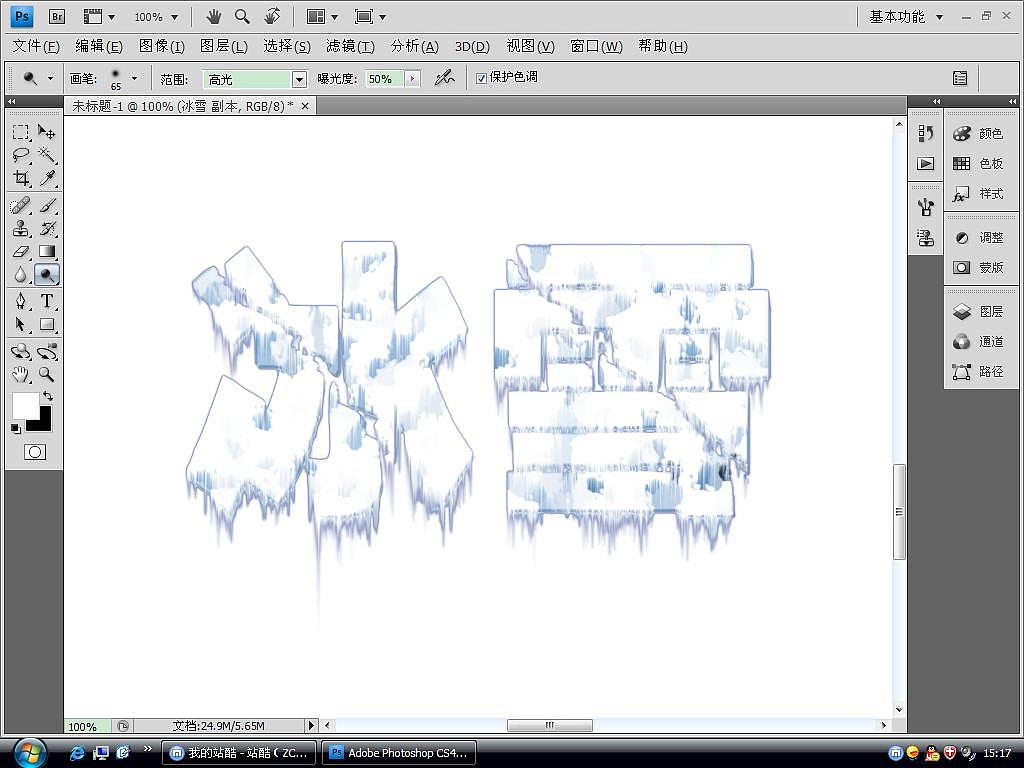Viewport: 1024px width, 768px height.
Task: Select the 3D Orbit camera tool
Action: coord(46,352)
